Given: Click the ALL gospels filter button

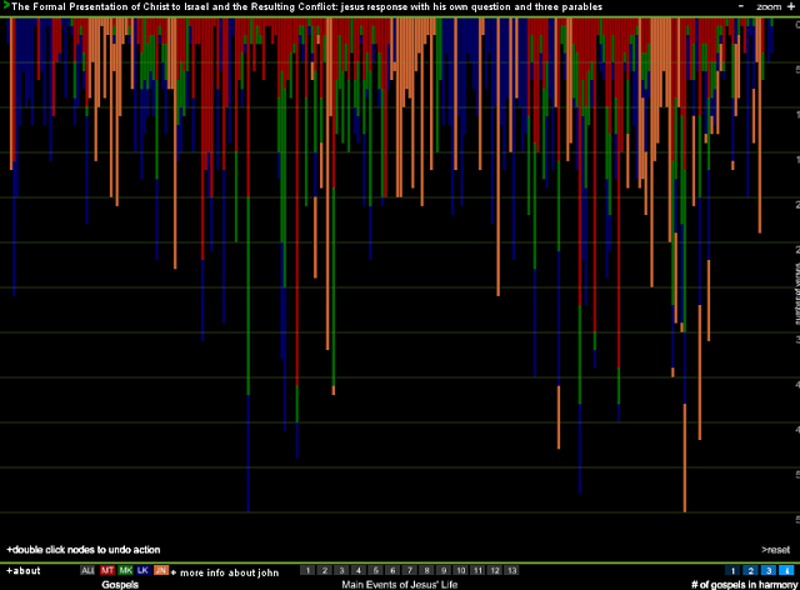Looking at the screenshot, I should tap(88, 570).
